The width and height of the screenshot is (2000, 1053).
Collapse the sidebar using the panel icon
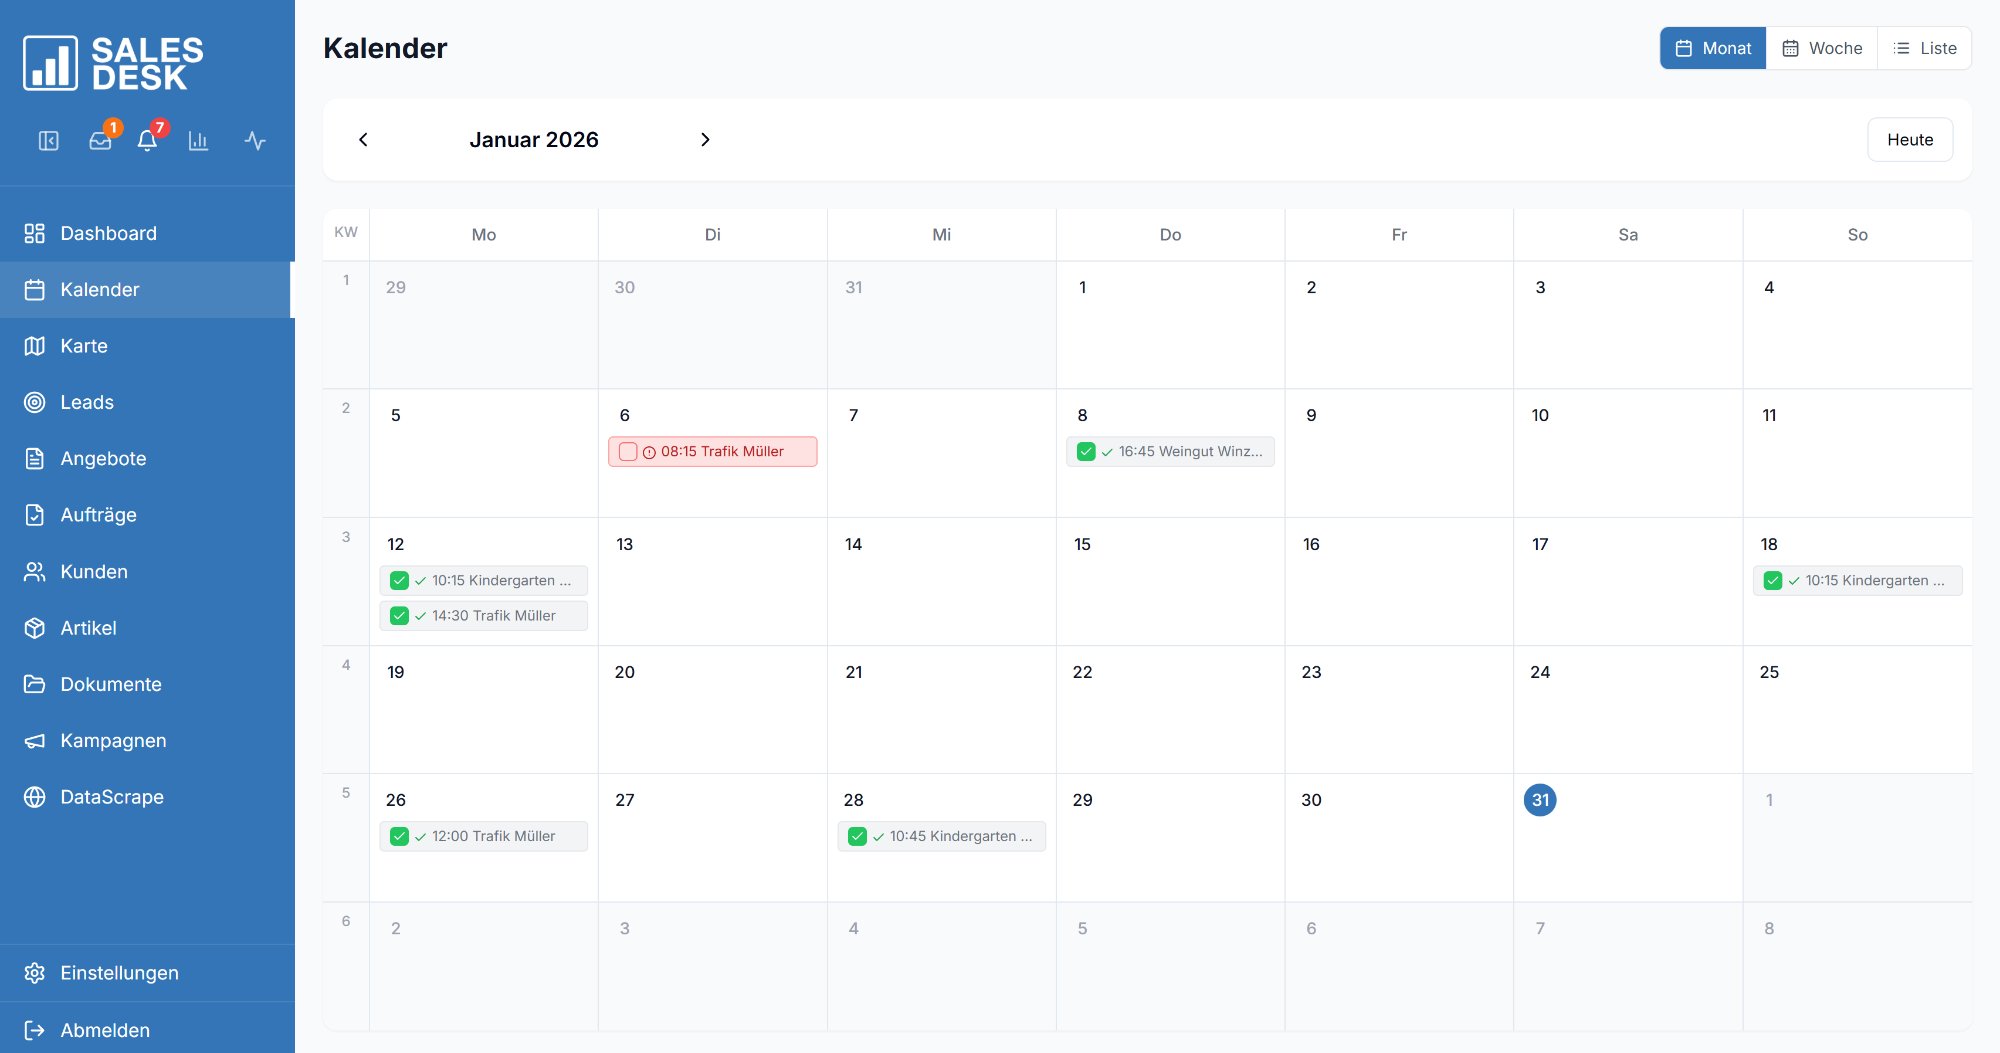point(49,141)
